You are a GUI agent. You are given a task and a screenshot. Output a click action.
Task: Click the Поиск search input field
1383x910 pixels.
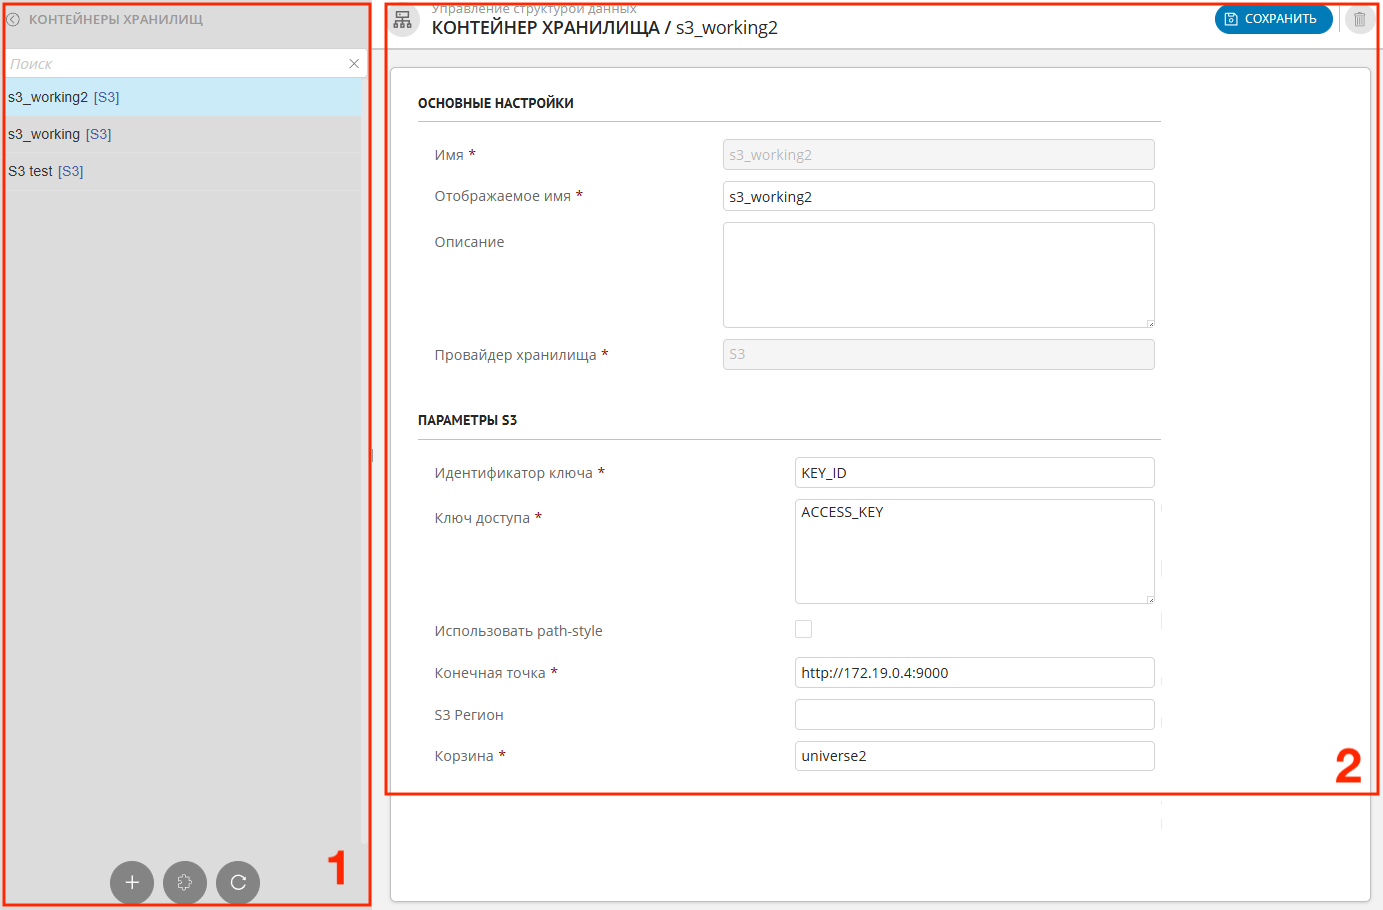[175, 64]
